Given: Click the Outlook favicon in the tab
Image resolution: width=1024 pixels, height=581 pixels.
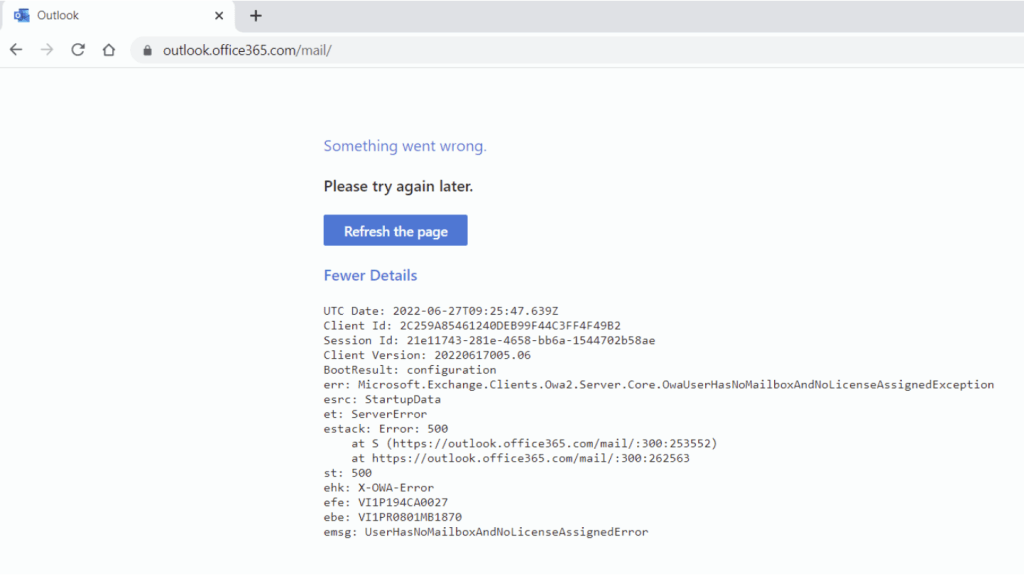Looking at the screenshot, I should [21, 16].
